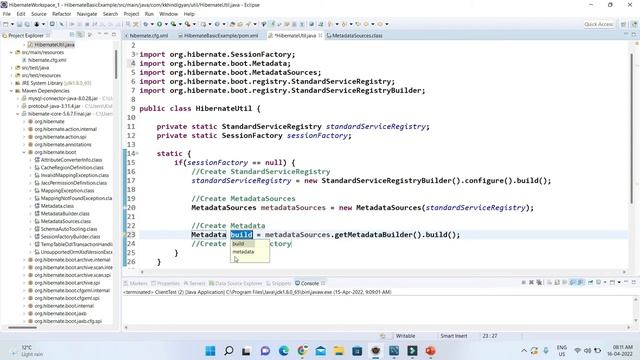Viewport: 640px width, 360px height.
Task: Open Display Selected Console dropdown
Action: pyautogui.click(x=605, y=282)
